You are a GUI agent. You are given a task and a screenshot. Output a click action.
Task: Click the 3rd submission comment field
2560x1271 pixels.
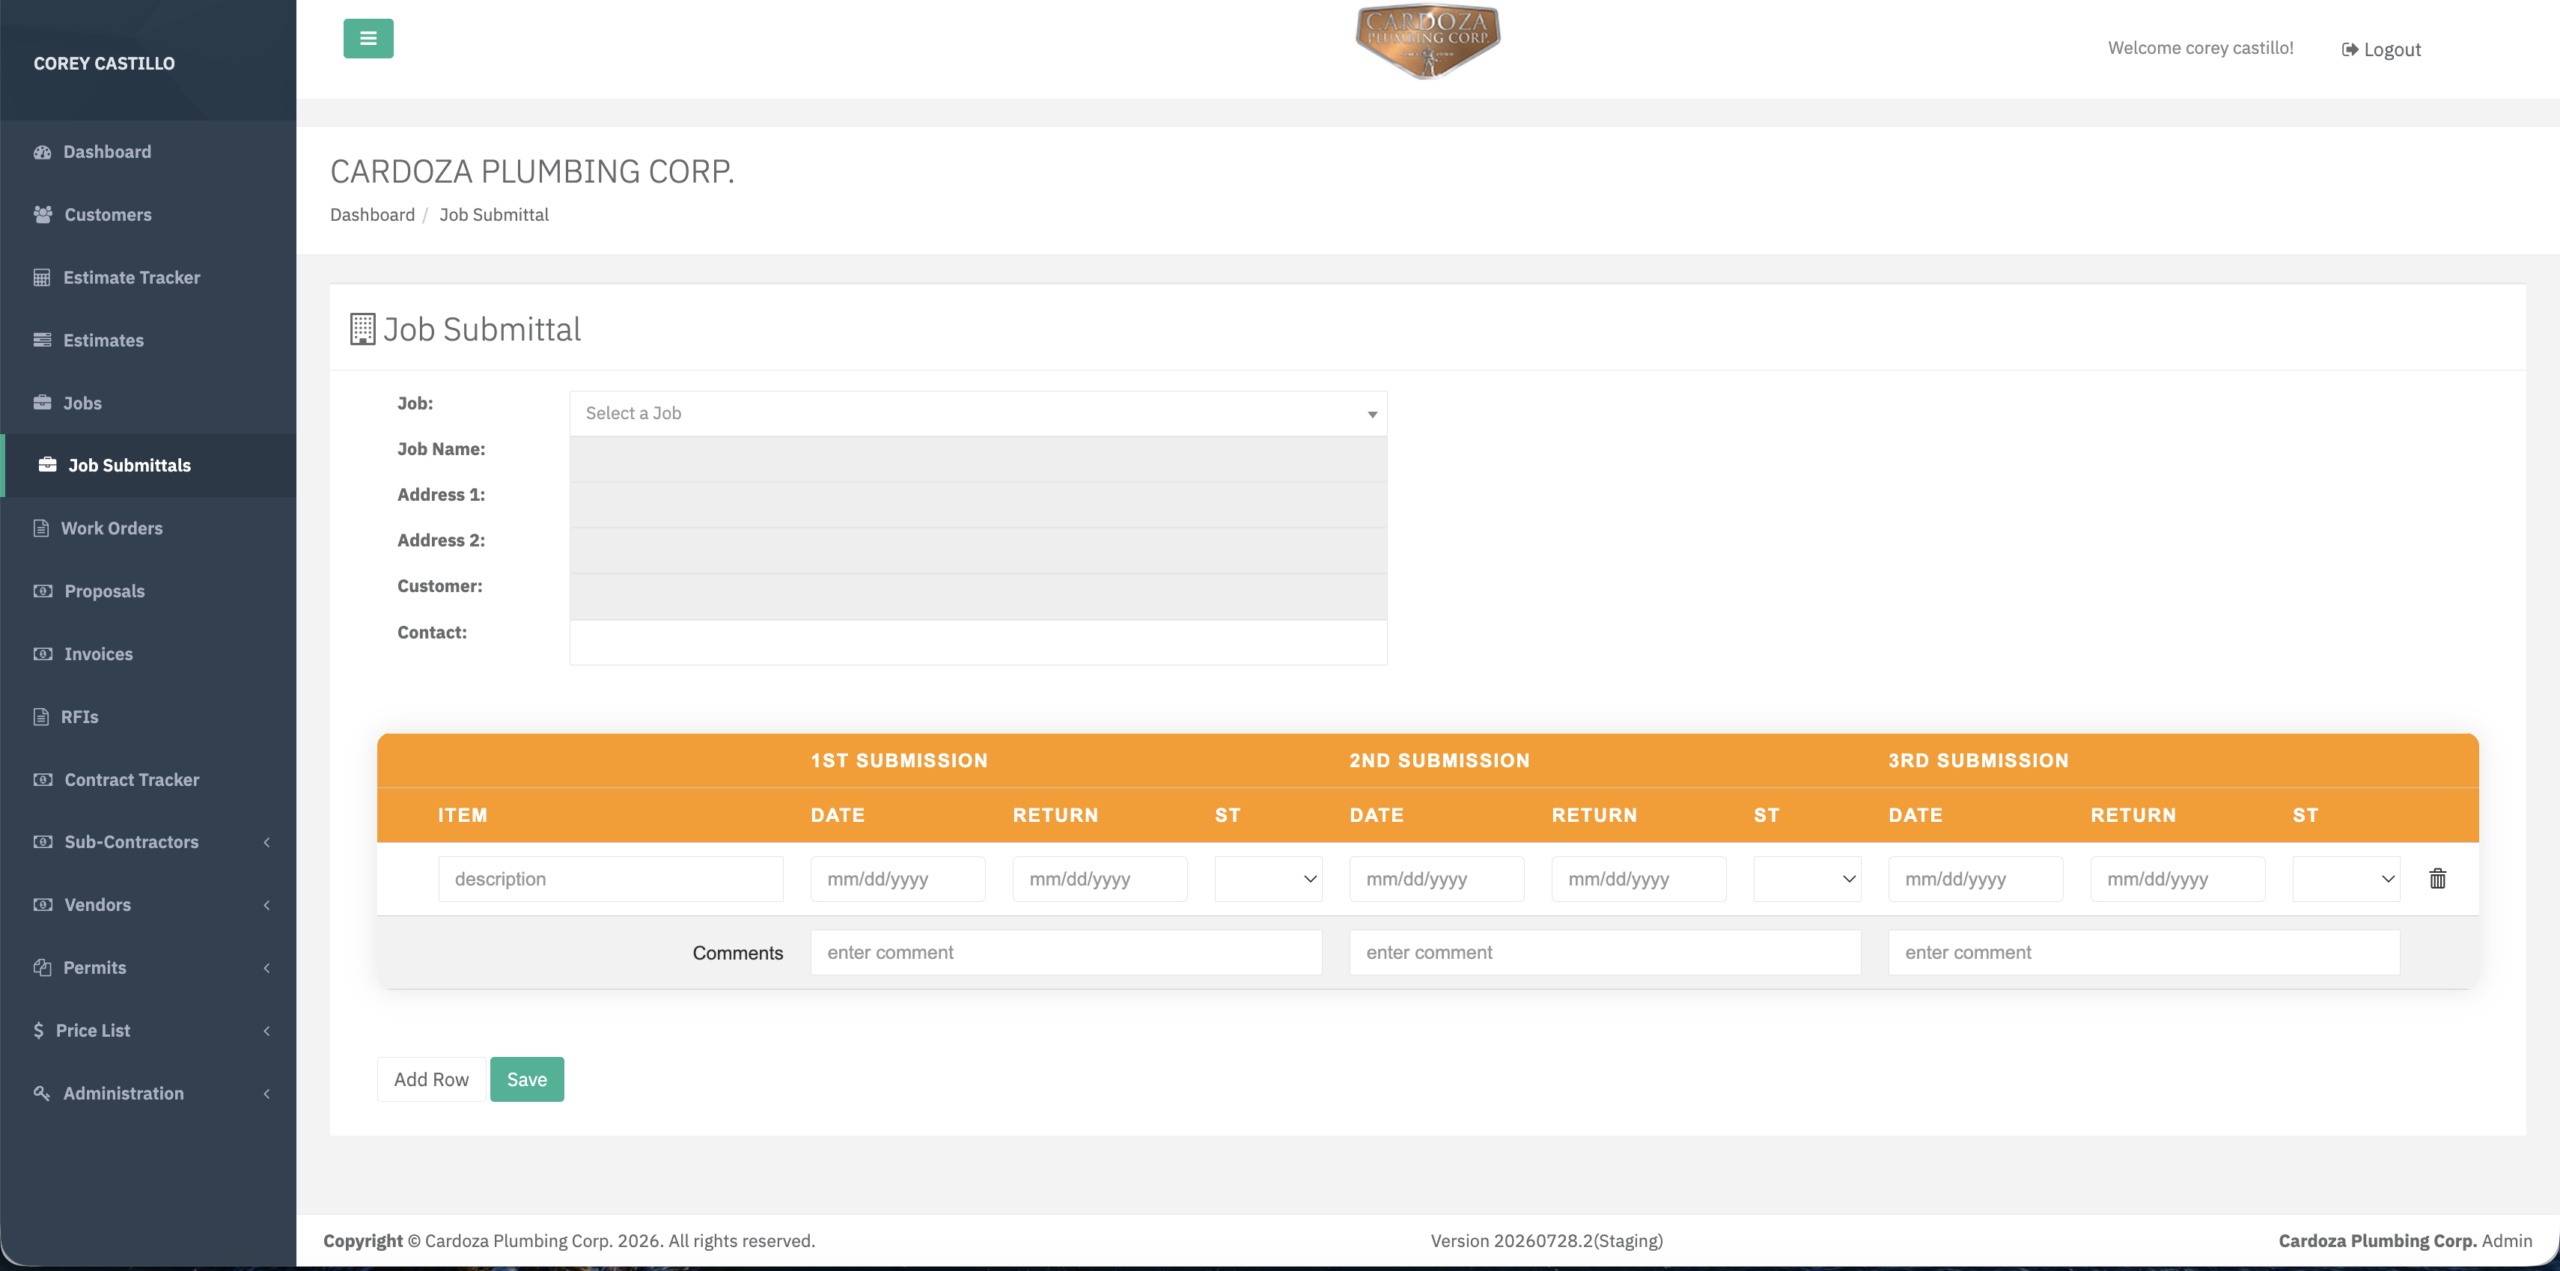pyautogui.click(x=2144, y=953)
